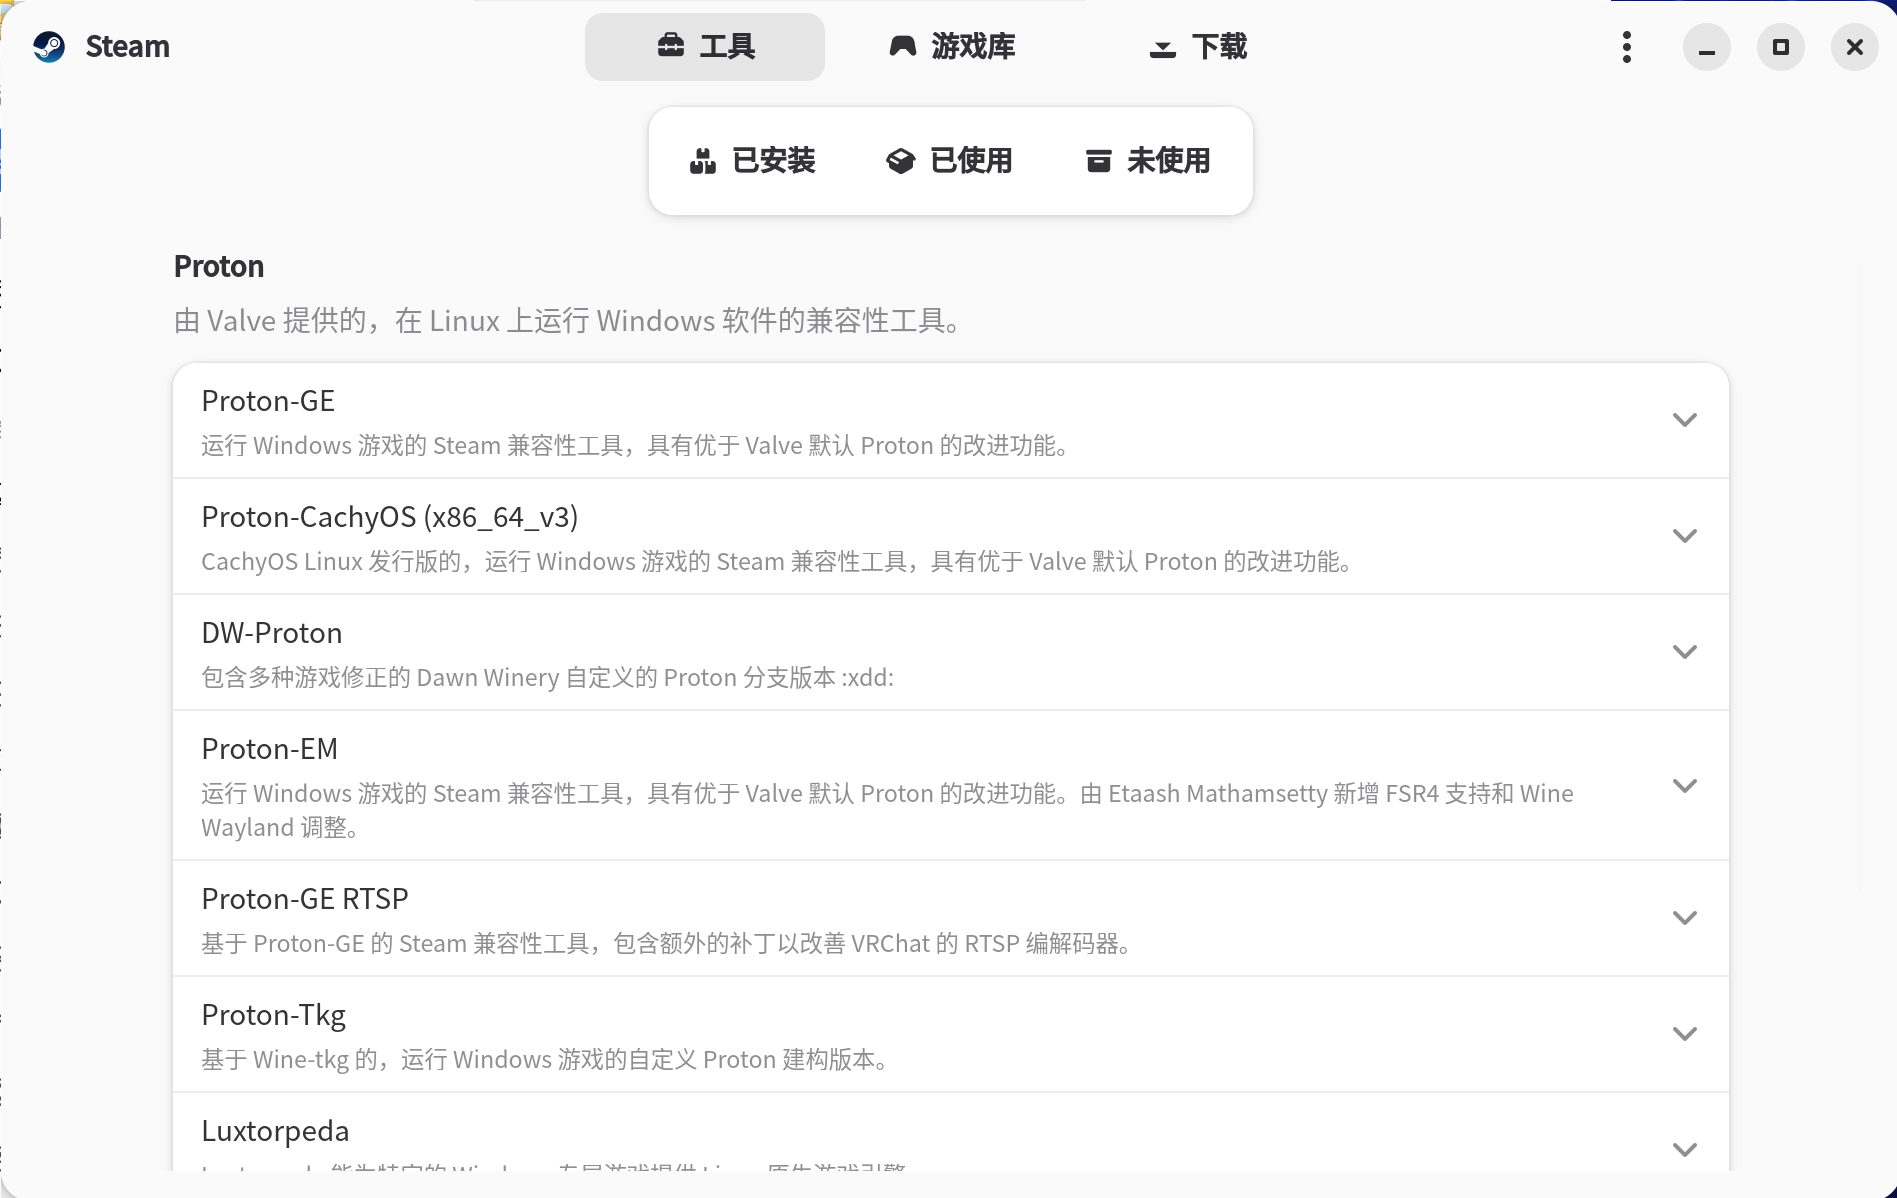Click the Proton section heading
This screenshot has width=1897, height=1198.
(219, 267)
